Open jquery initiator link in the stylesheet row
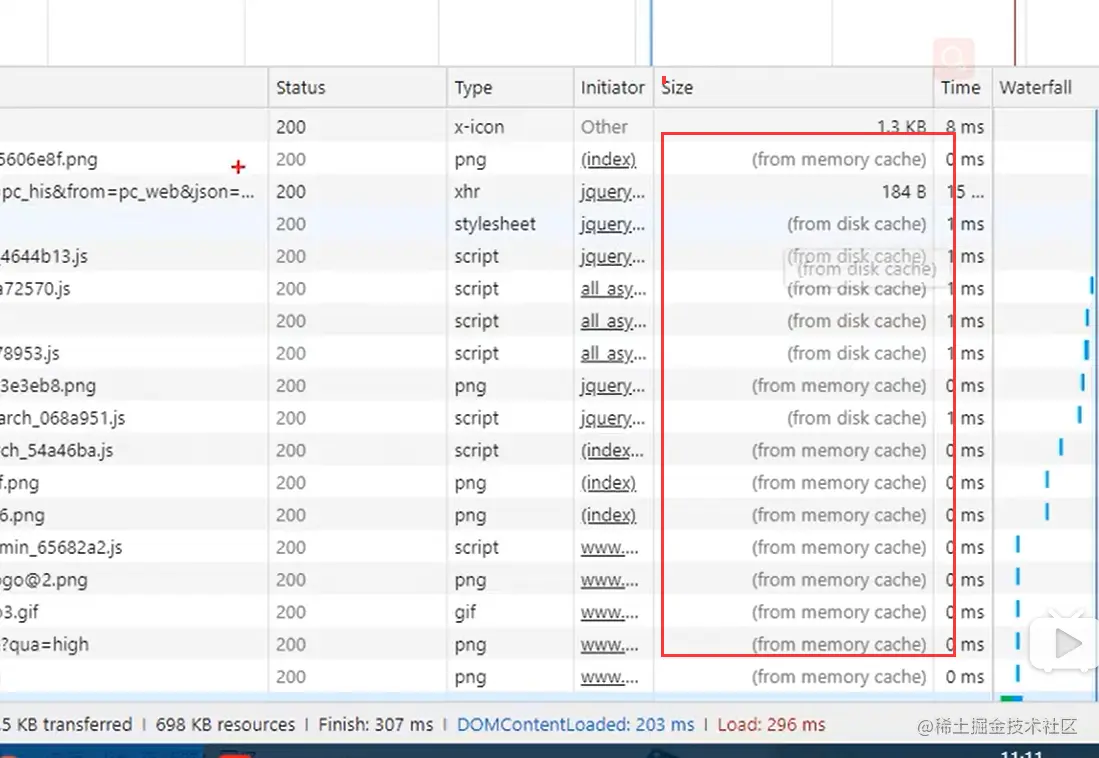Screen dimensions: 1099x758 pyautogui.click(x=613, y=224)
